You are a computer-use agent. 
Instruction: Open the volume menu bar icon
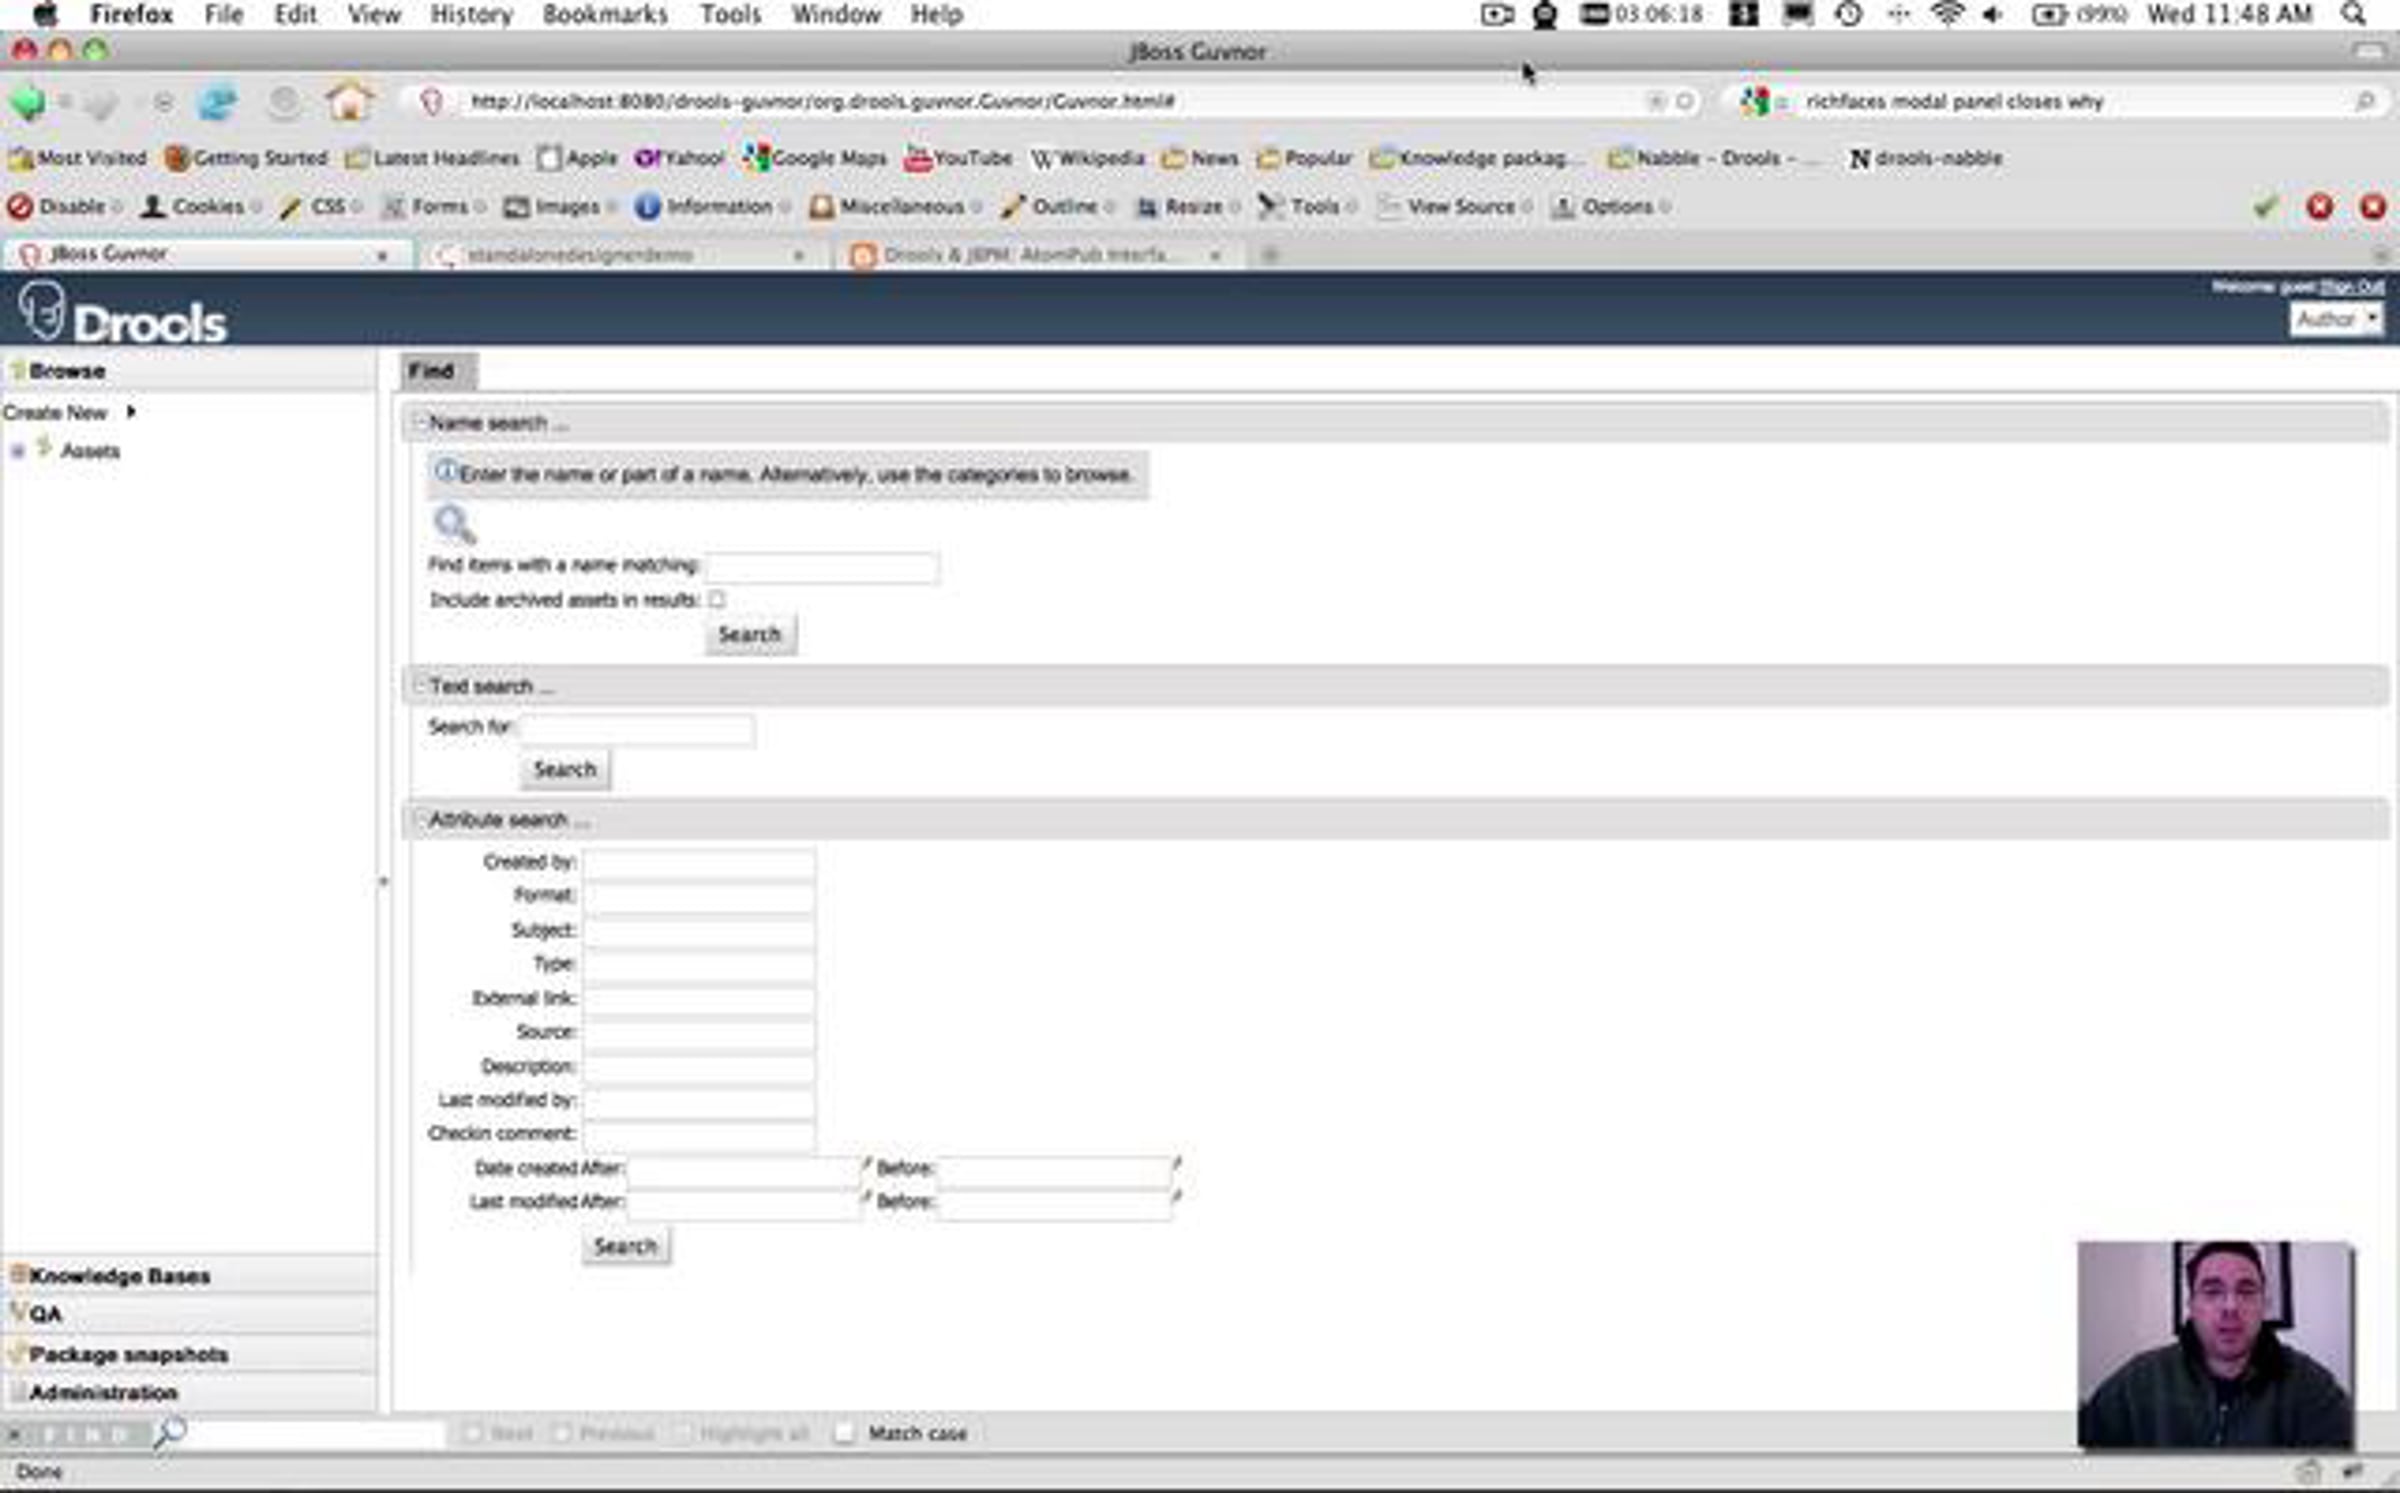[x=1992, y=14]
